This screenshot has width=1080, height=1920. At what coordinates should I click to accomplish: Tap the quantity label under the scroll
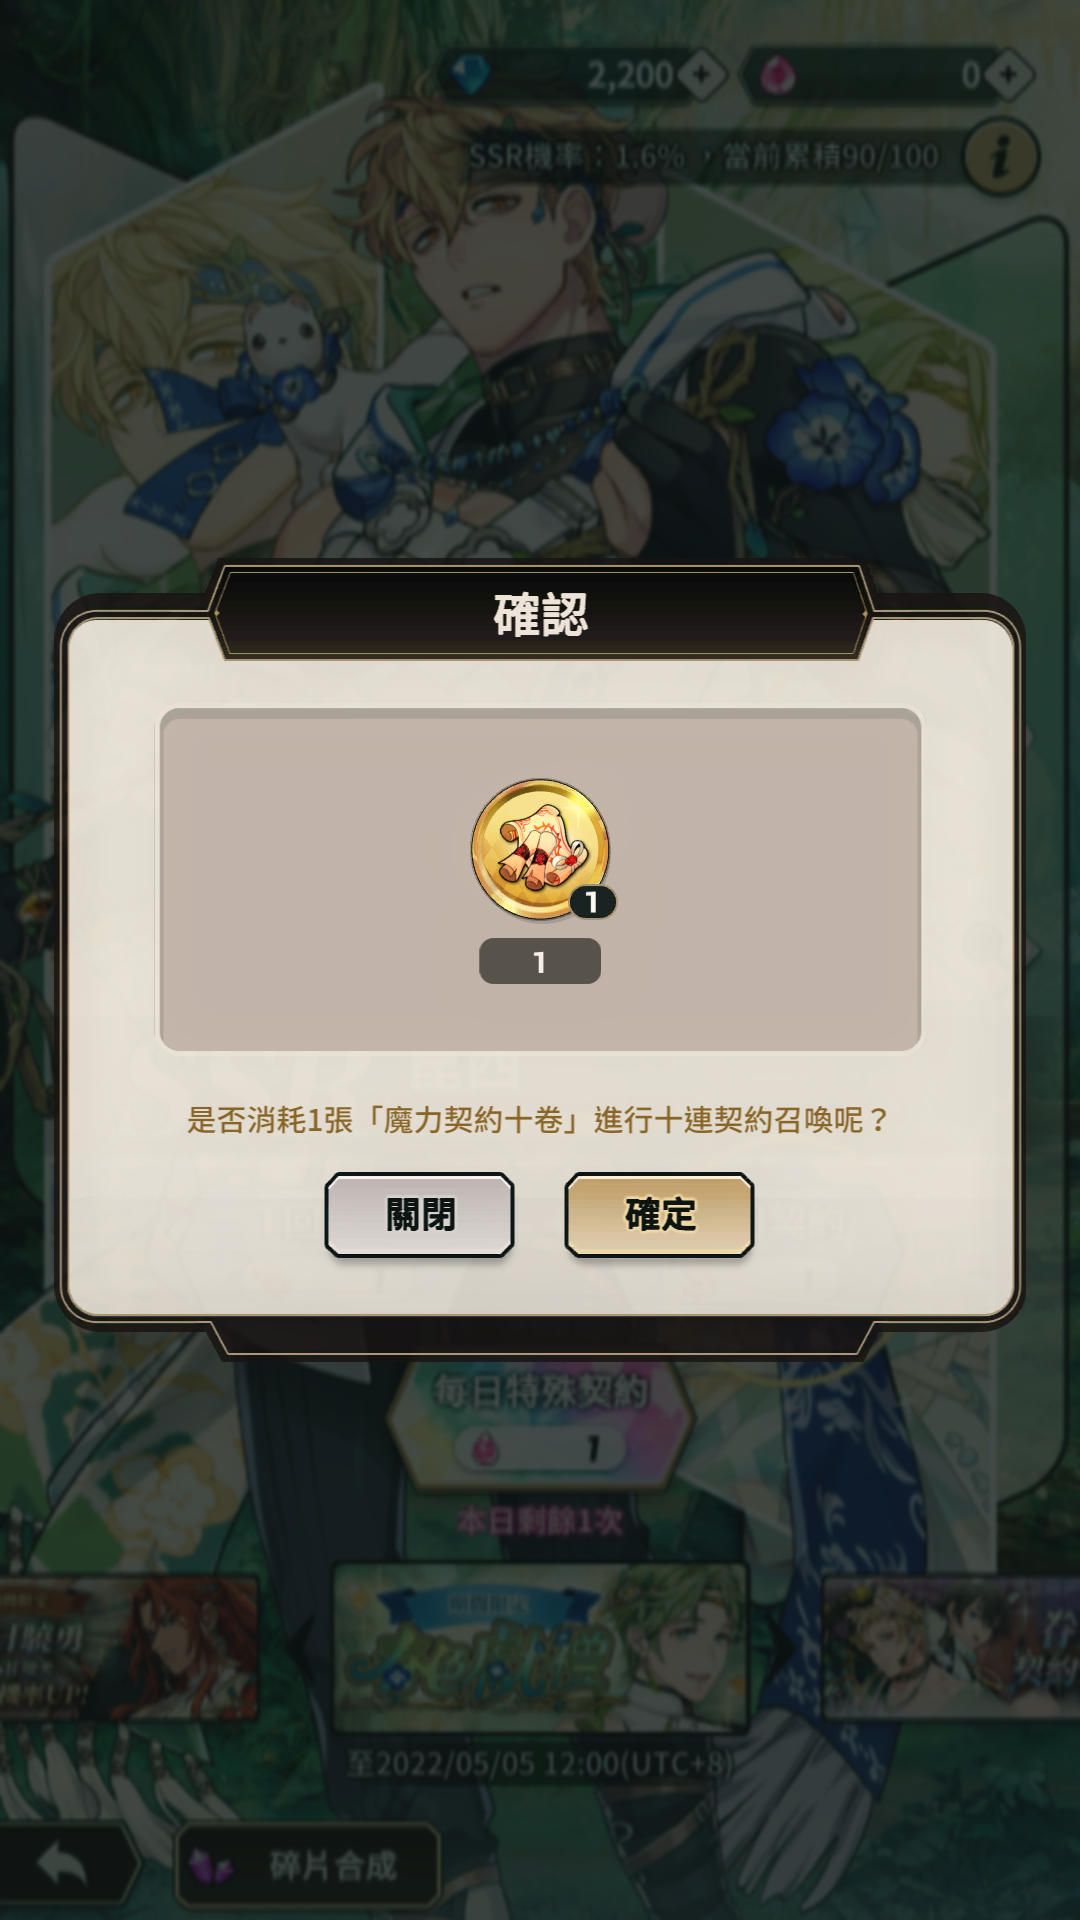[540, 961]
